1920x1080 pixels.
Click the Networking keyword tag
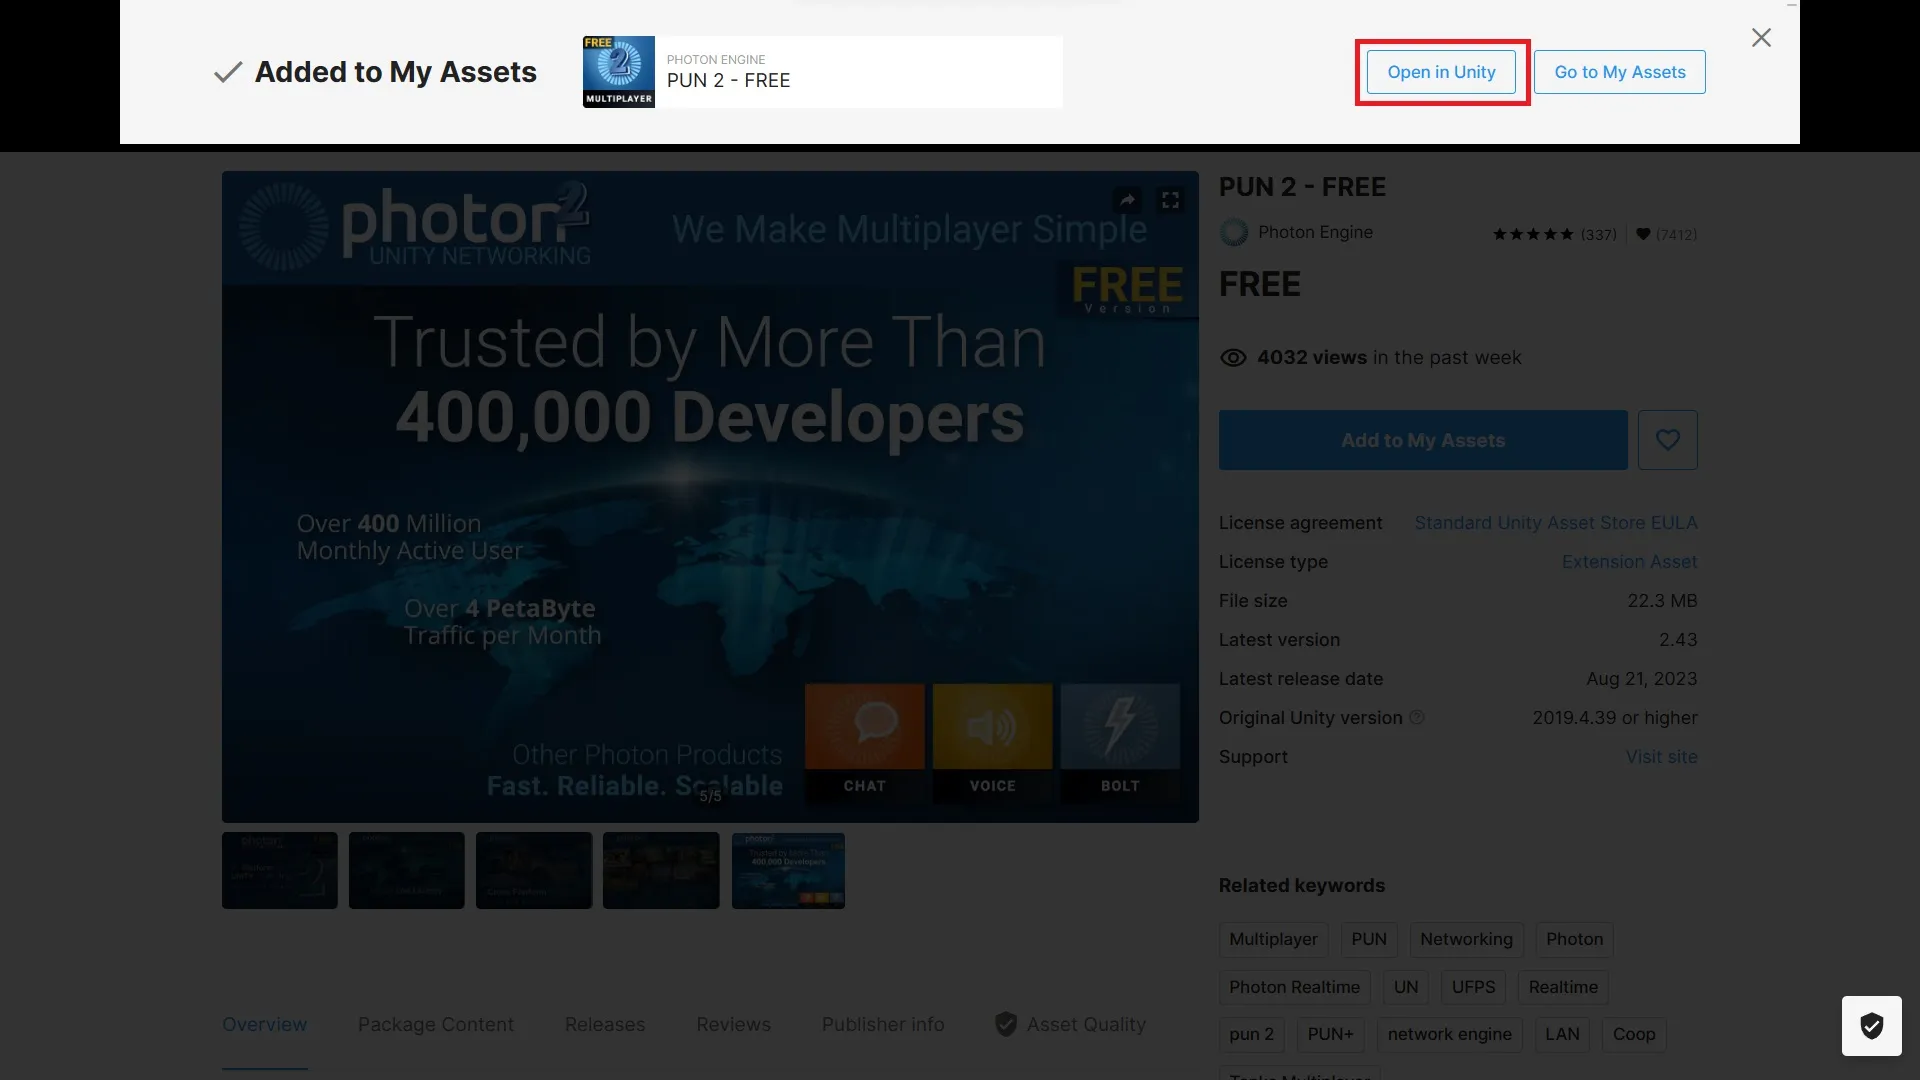tap(1466, 939)
